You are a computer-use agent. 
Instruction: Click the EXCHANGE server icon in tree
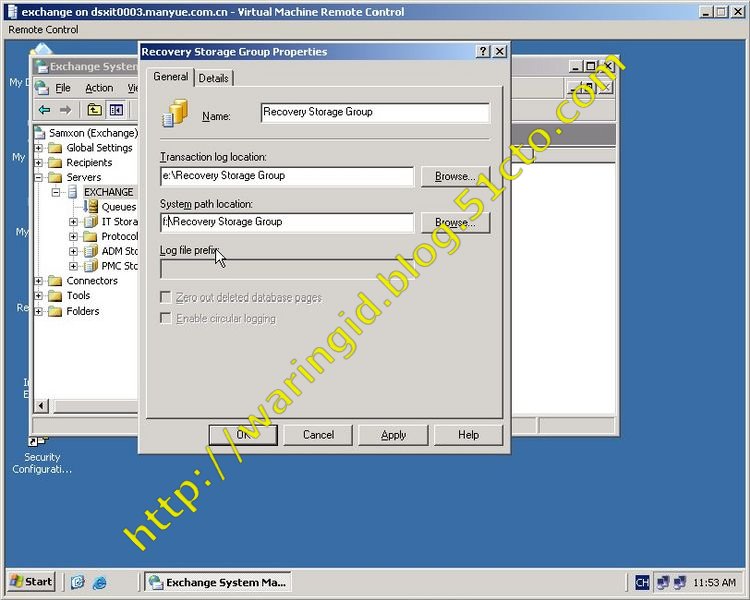pos(73,192)
